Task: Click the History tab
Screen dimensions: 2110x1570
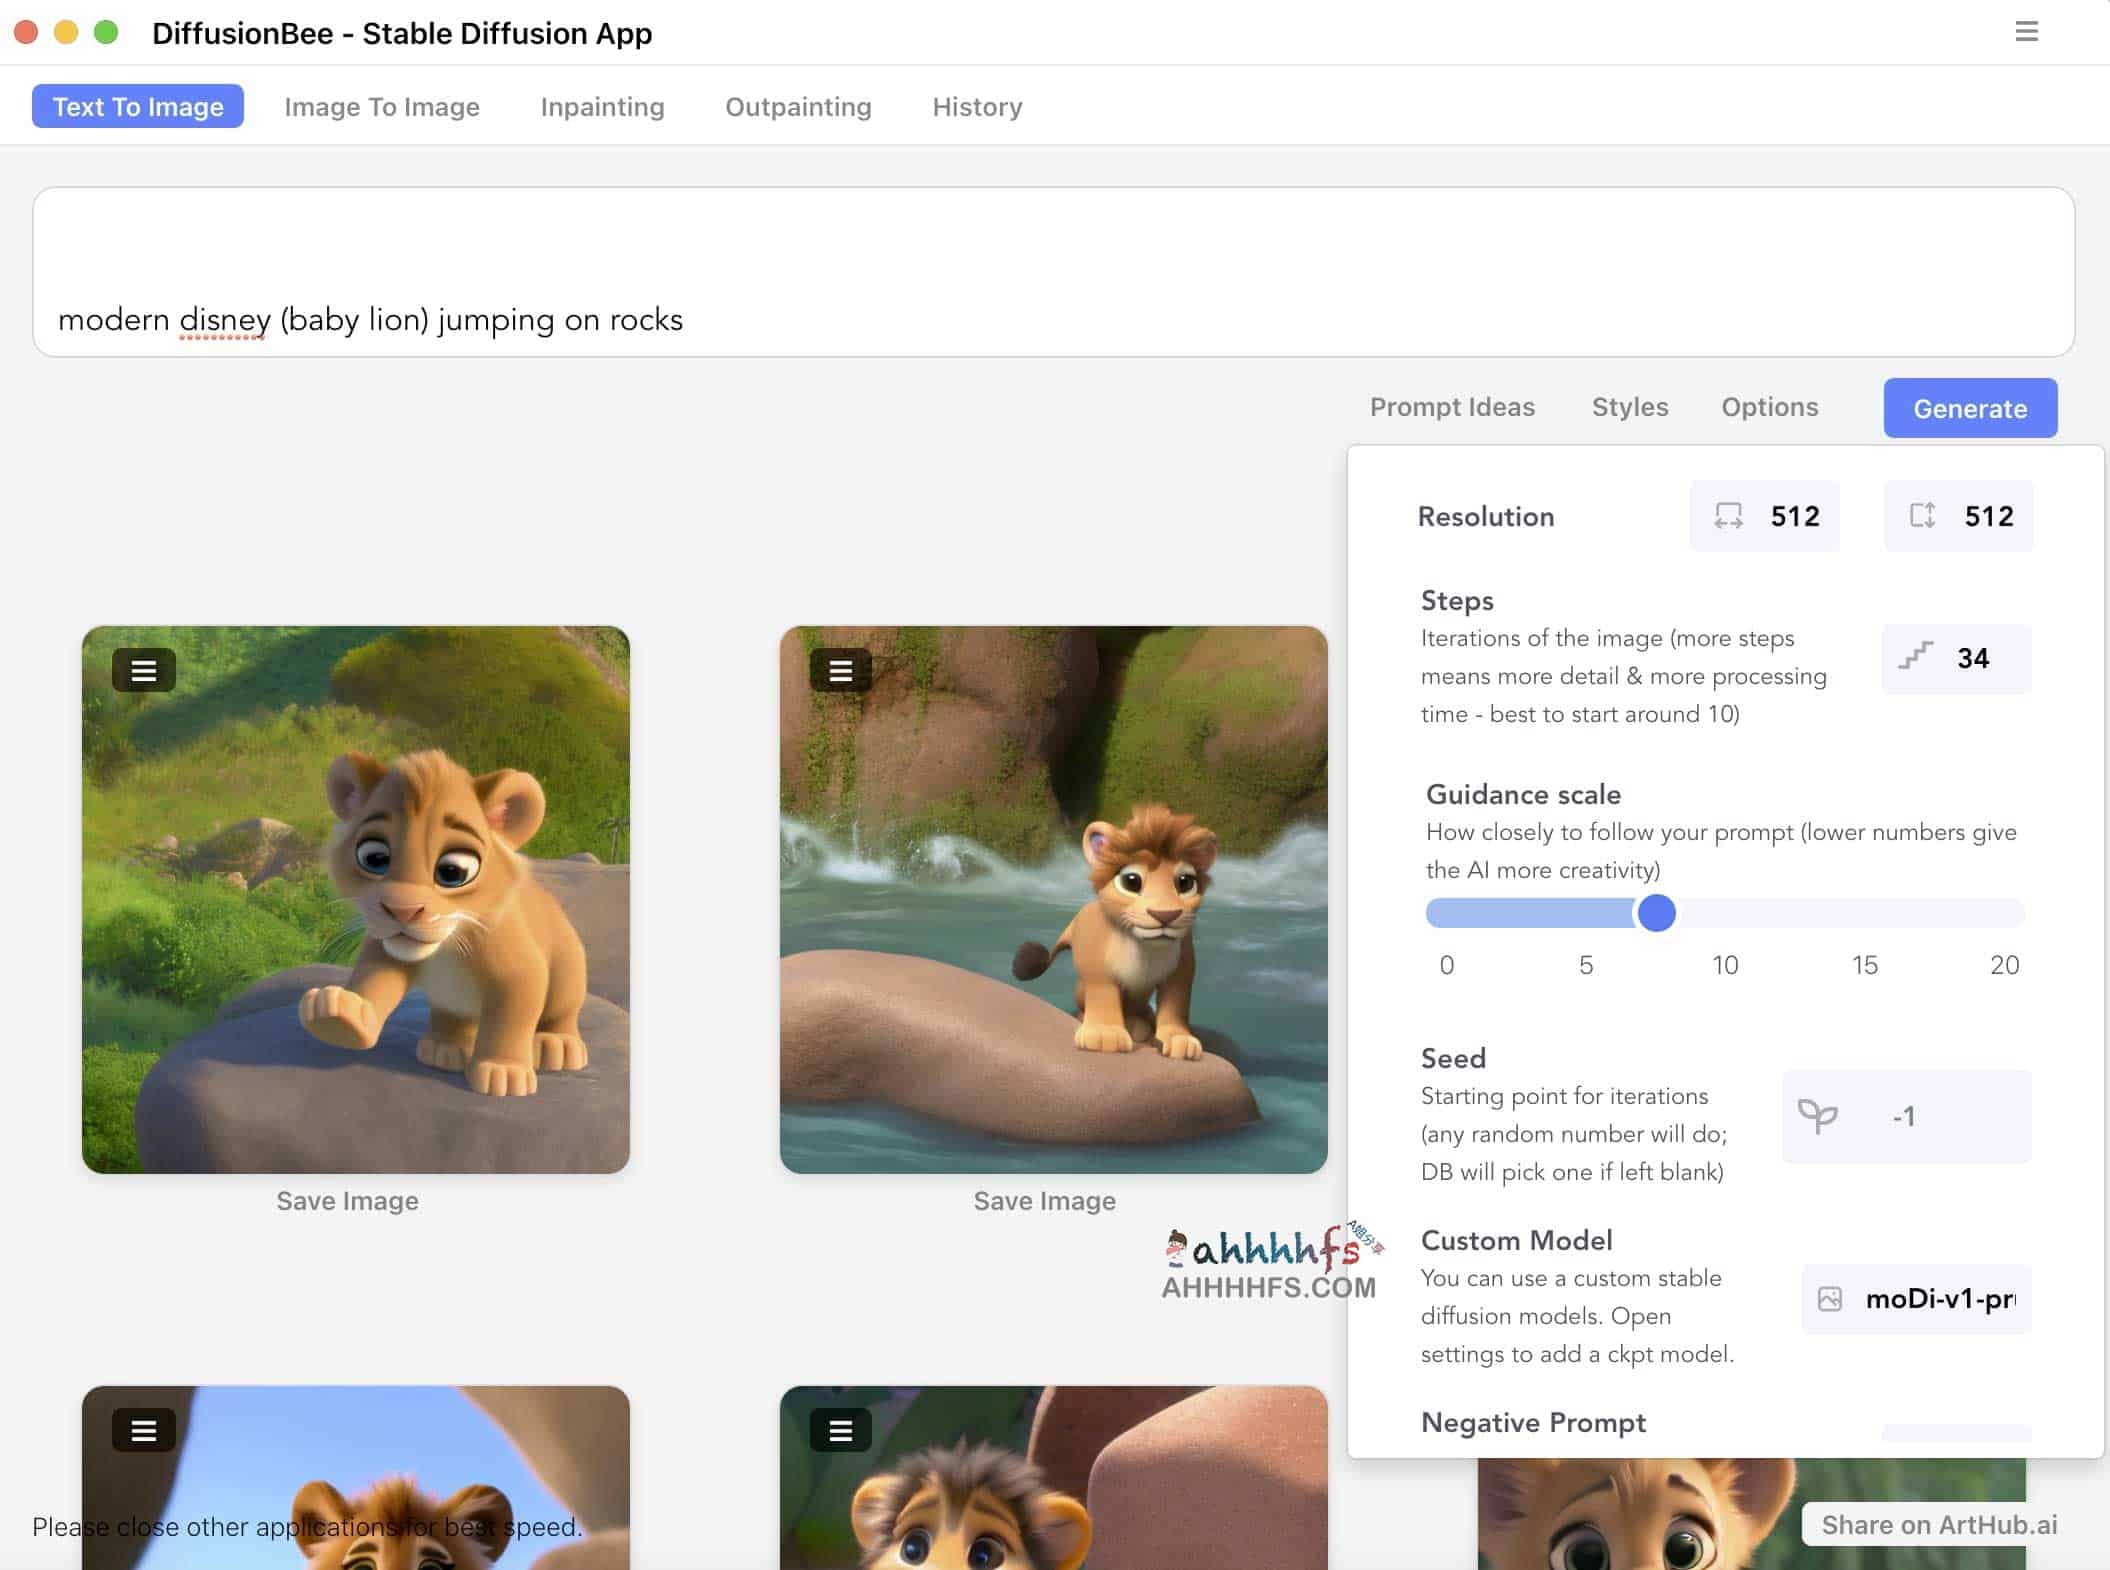Action: click(976, 106)
